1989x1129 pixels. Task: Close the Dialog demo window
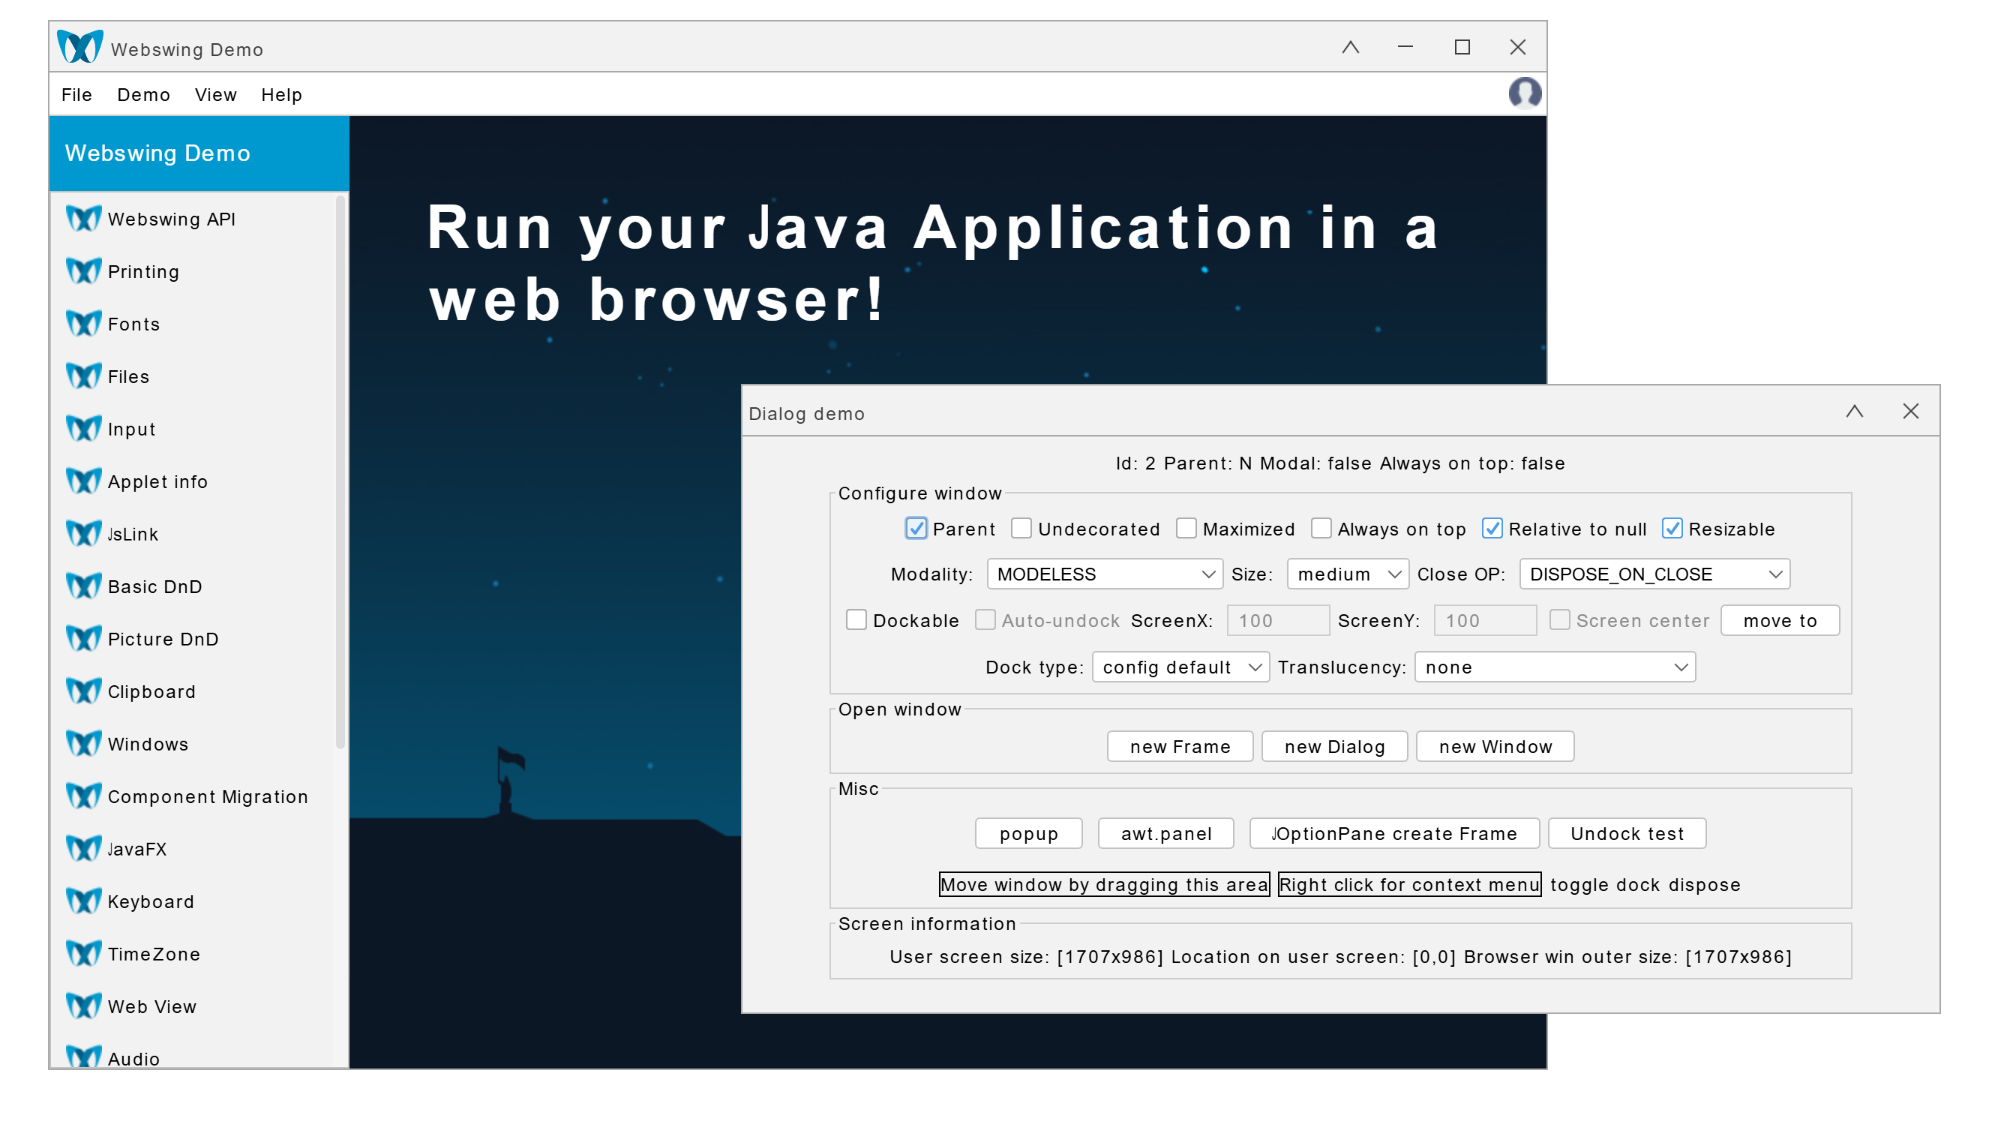(x=1910, y=412)
